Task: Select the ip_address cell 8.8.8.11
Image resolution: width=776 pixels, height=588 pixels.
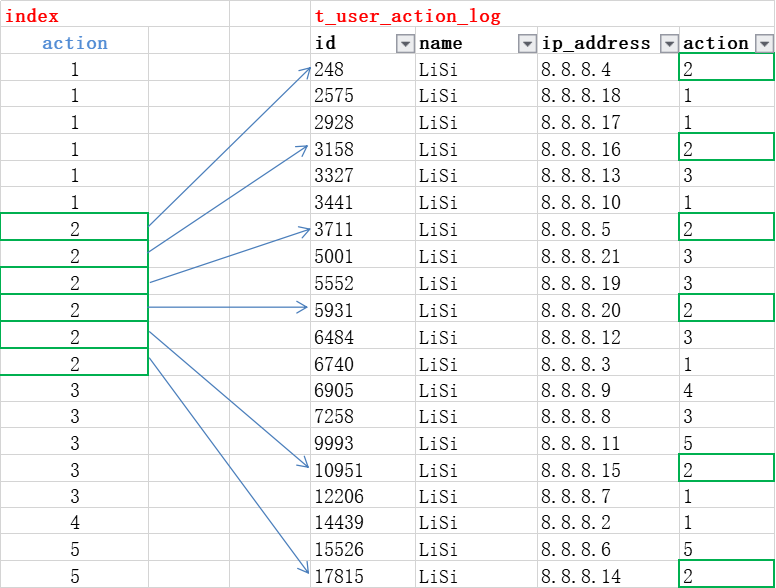Action: click(608, 442)
